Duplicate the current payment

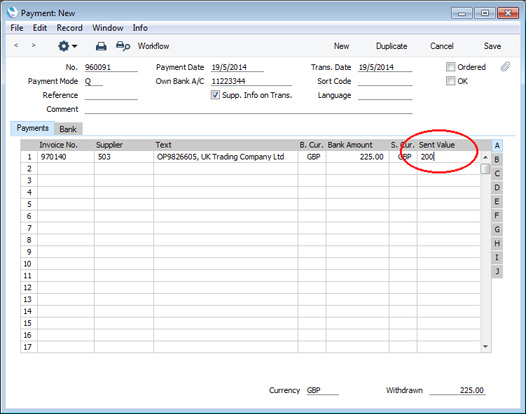click(391, 46)
